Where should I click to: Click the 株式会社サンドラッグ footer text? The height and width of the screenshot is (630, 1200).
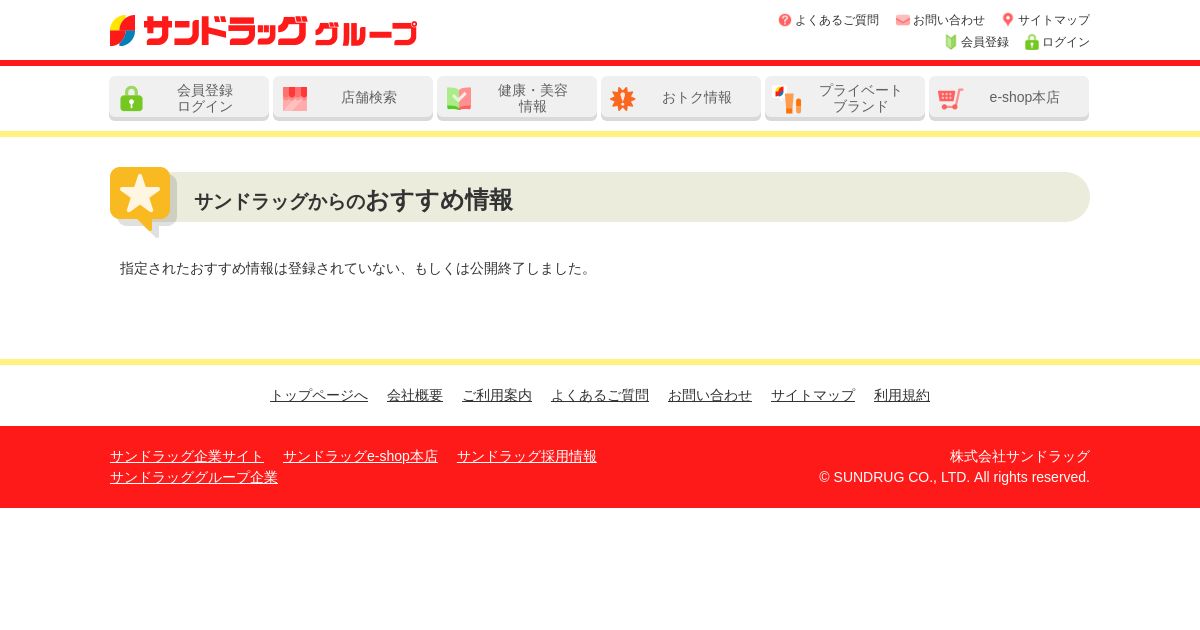(x=1020, y=456)
